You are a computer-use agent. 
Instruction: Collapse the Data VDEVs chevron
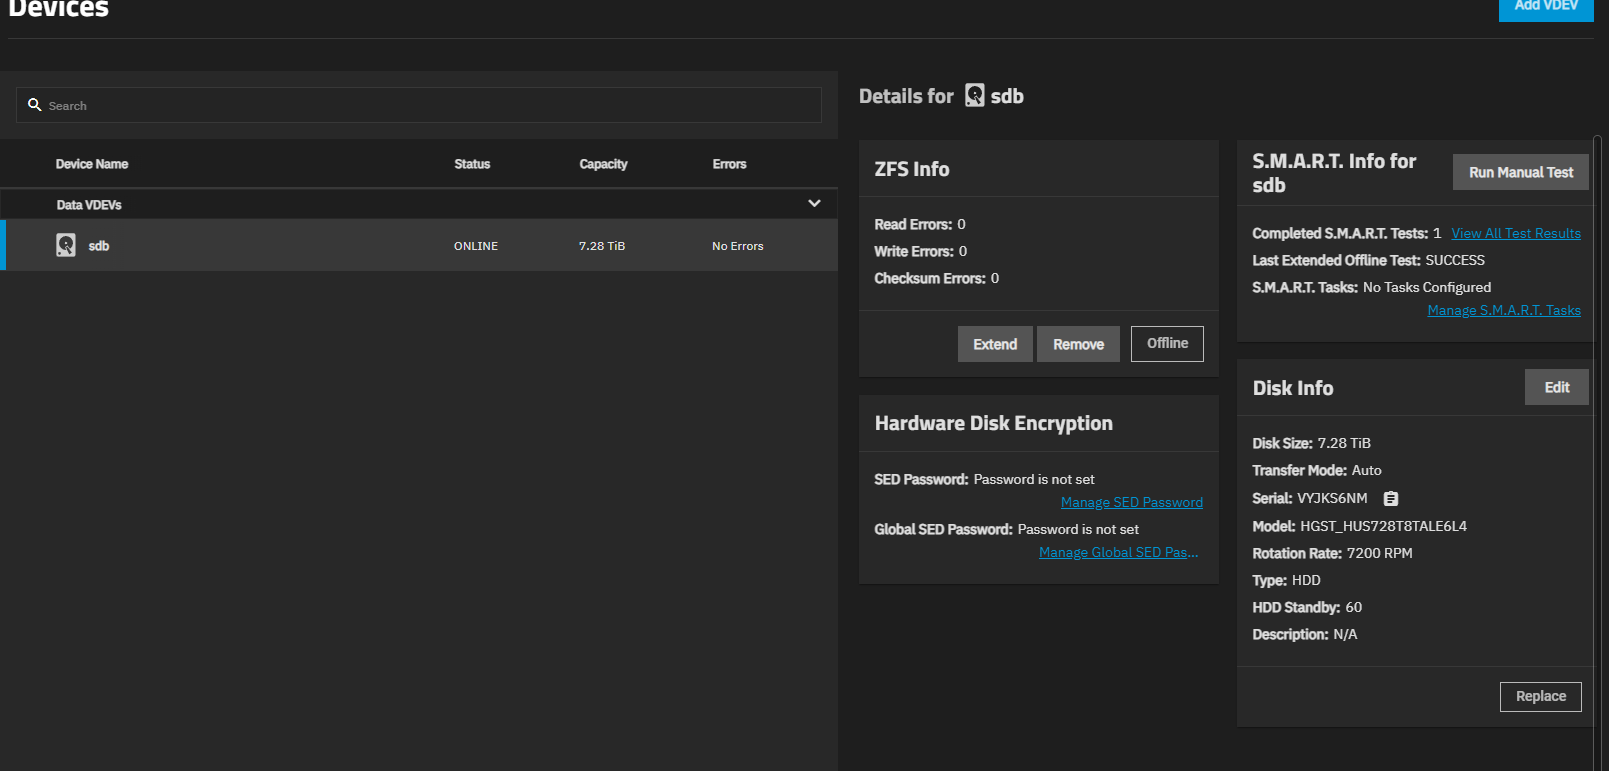[814, 203]
